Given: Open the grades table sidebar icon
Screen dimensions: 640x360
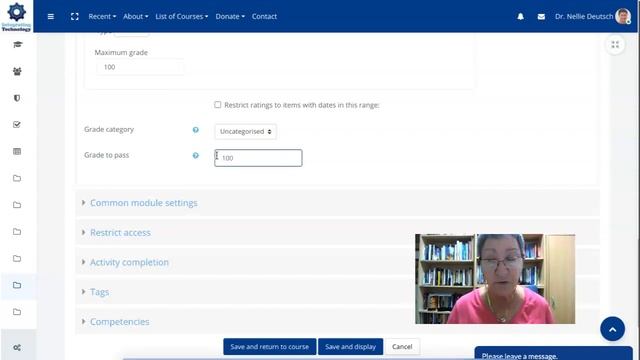Looking at the screenshot, I should (17, 151).
